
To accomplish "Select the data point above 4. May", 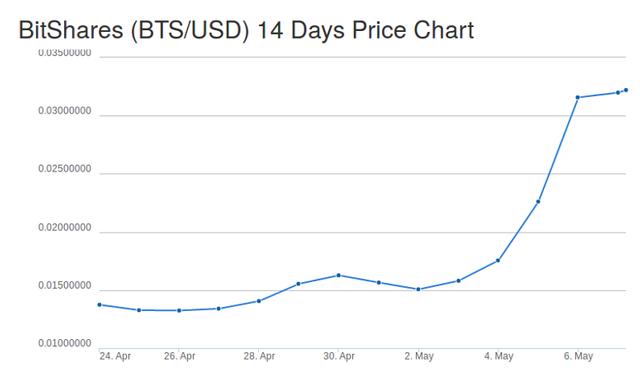I will 498,260.
